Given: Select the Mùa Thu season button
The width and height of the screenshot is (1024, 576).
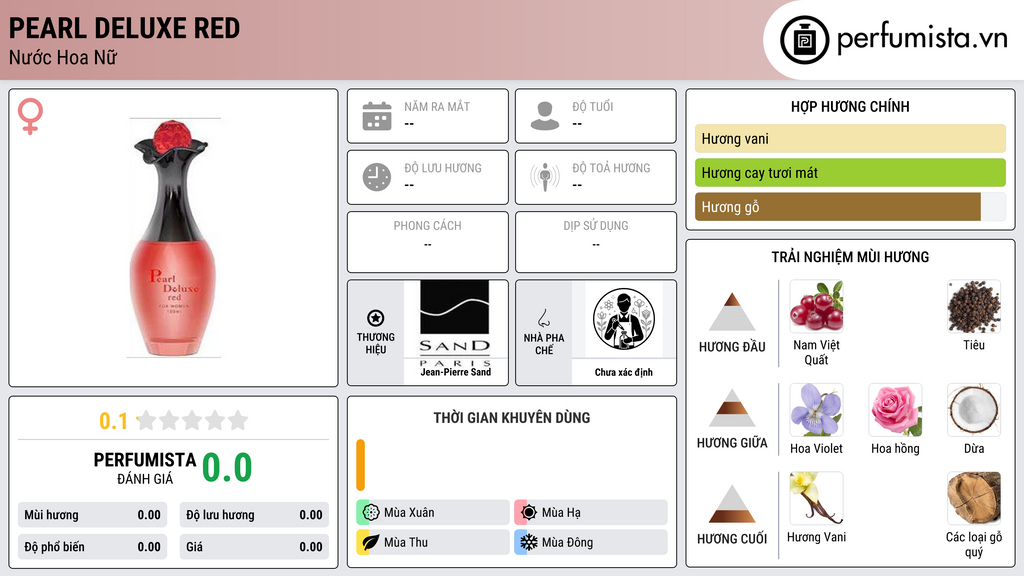Looking at the screenshot, I should pos(433,542).
